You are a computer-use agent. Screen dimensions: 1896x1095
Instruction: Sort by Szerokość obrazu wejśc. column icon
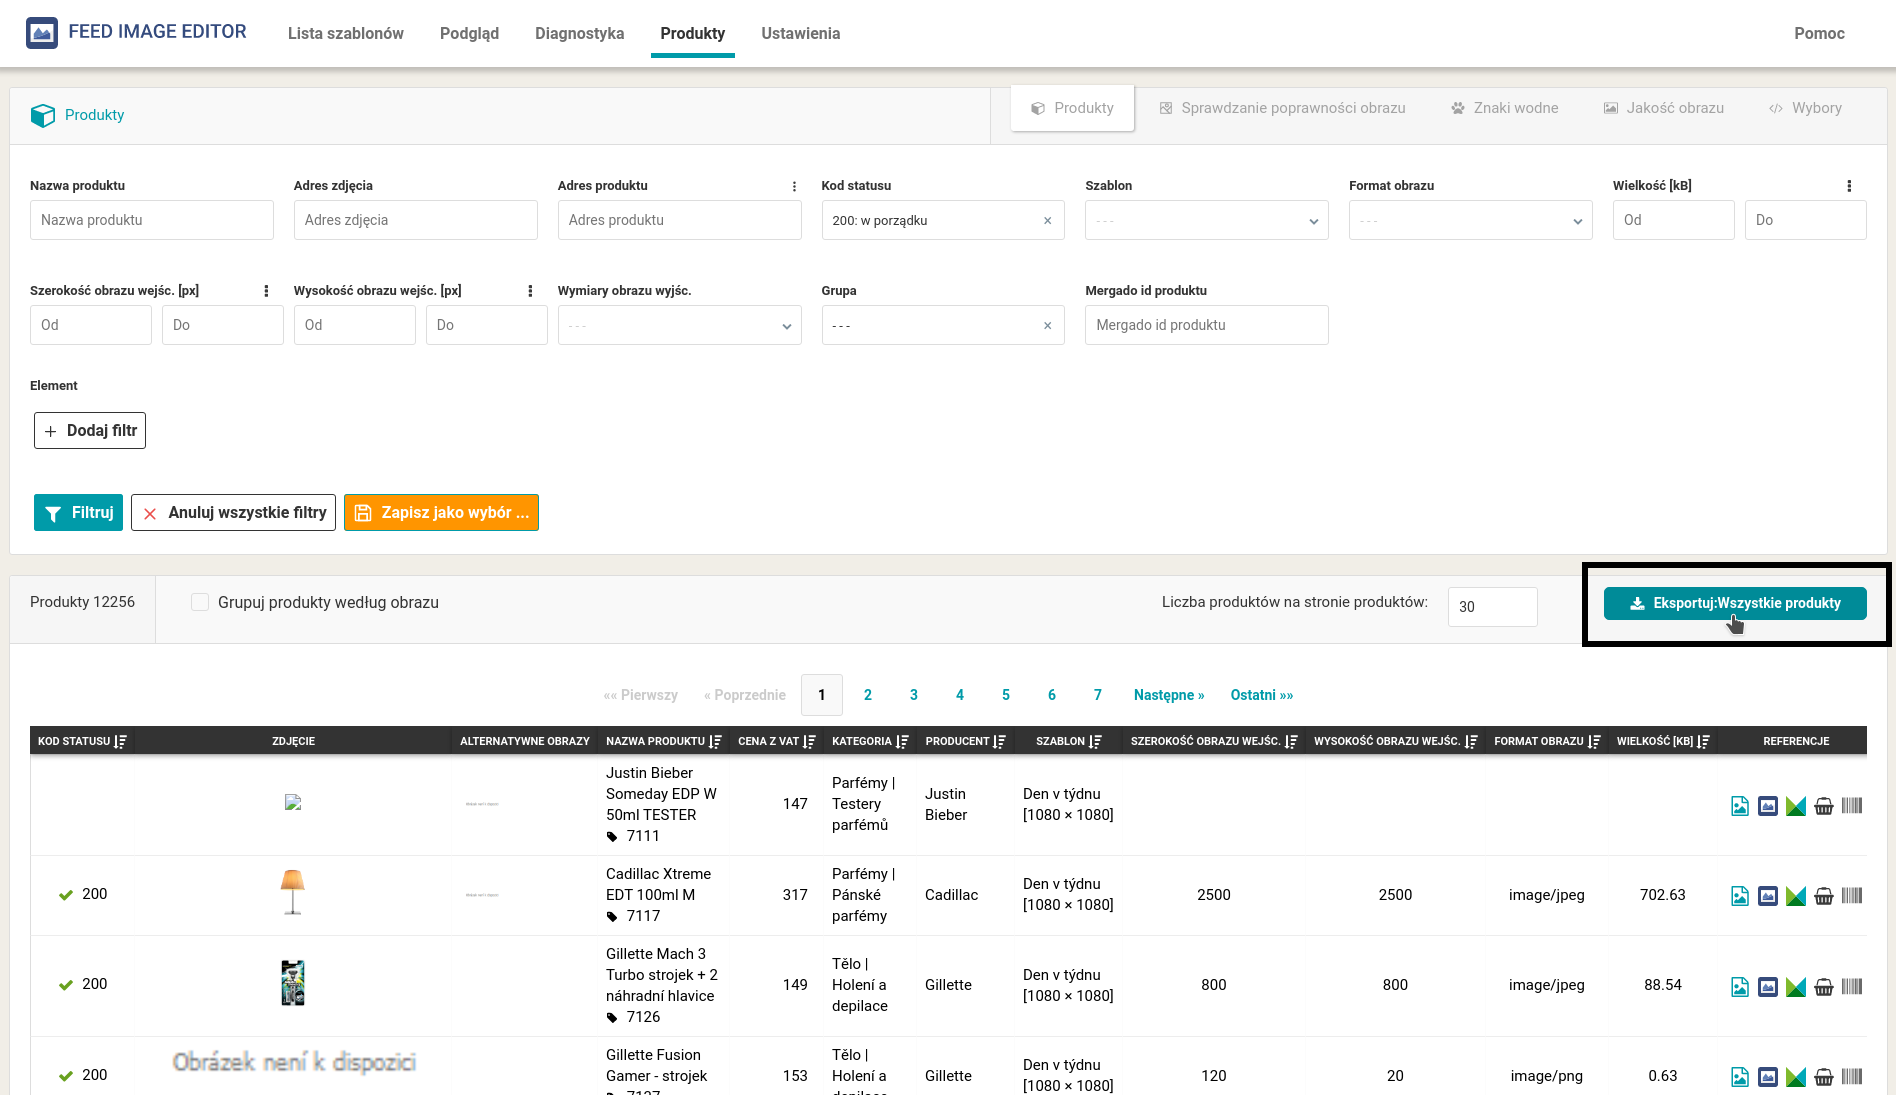1291,741
